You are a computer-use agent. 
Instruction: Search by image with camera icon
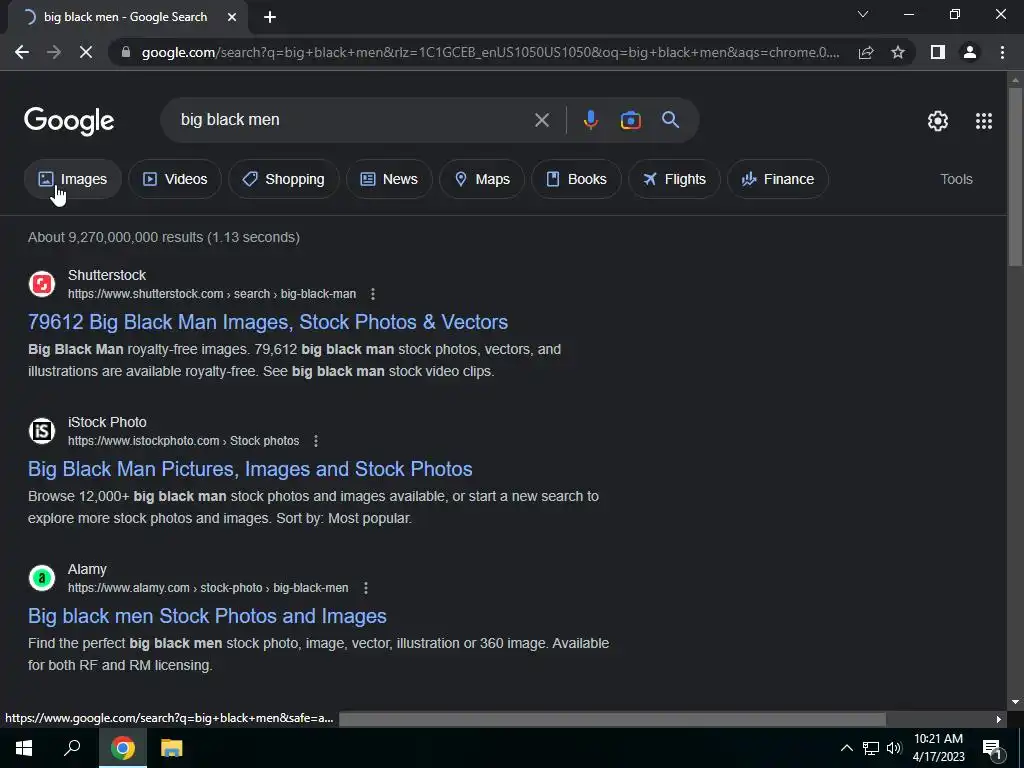tap(630, 120)
